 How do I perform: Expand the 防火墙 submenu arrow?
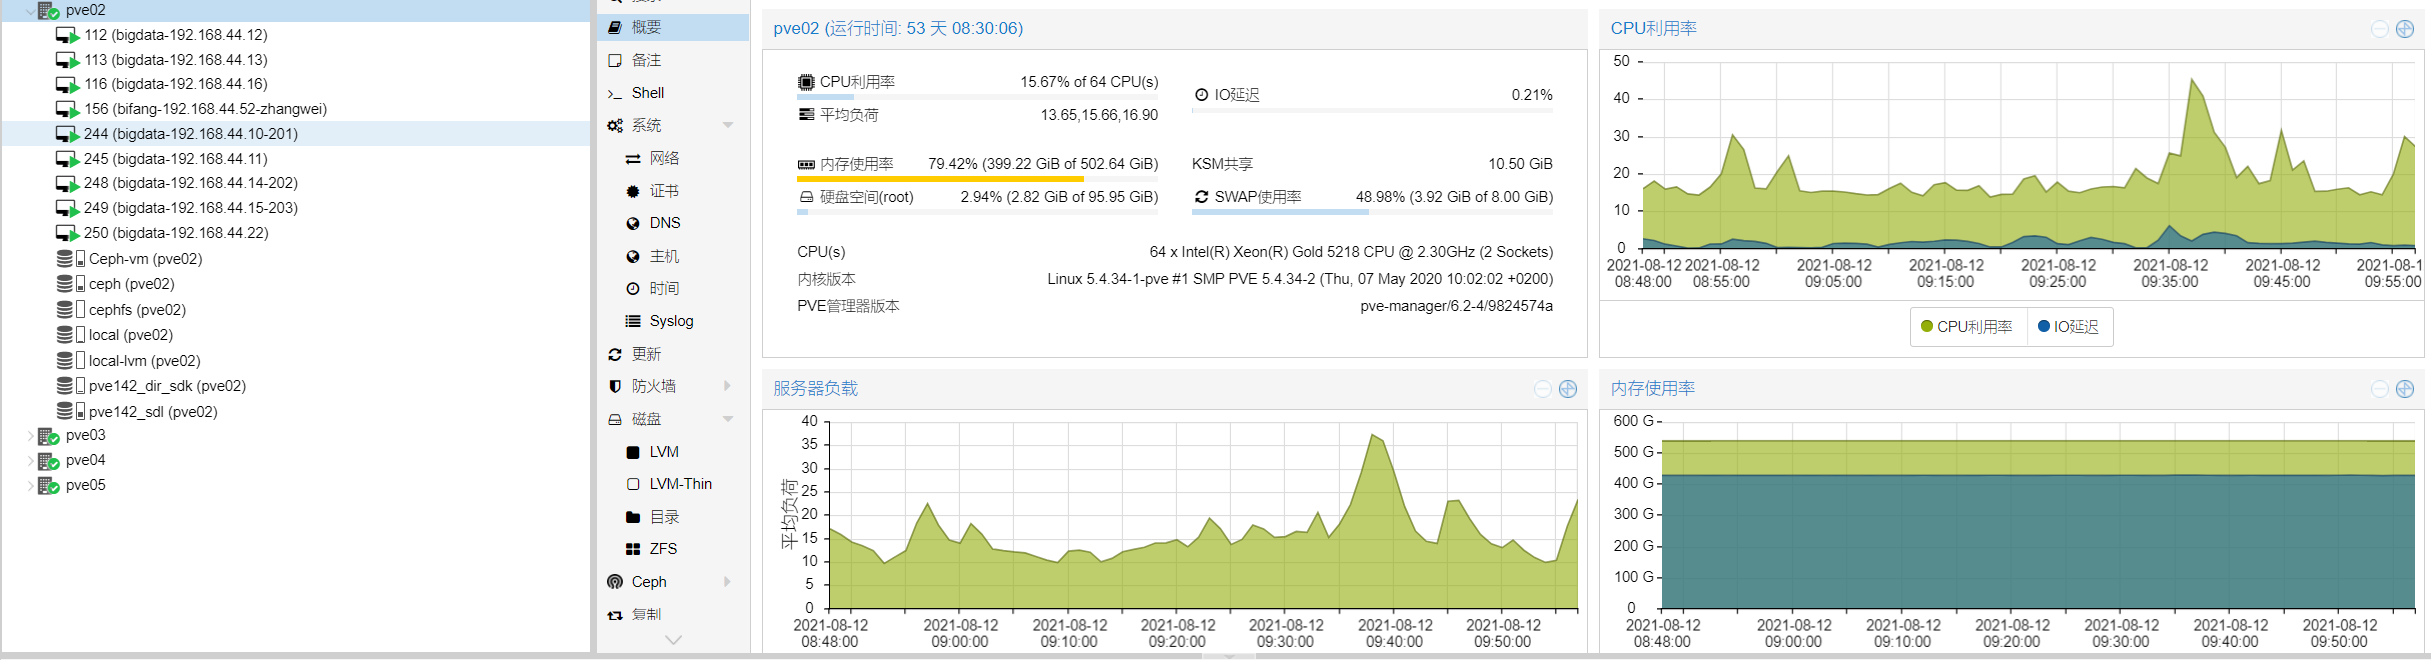coord(727,386)
